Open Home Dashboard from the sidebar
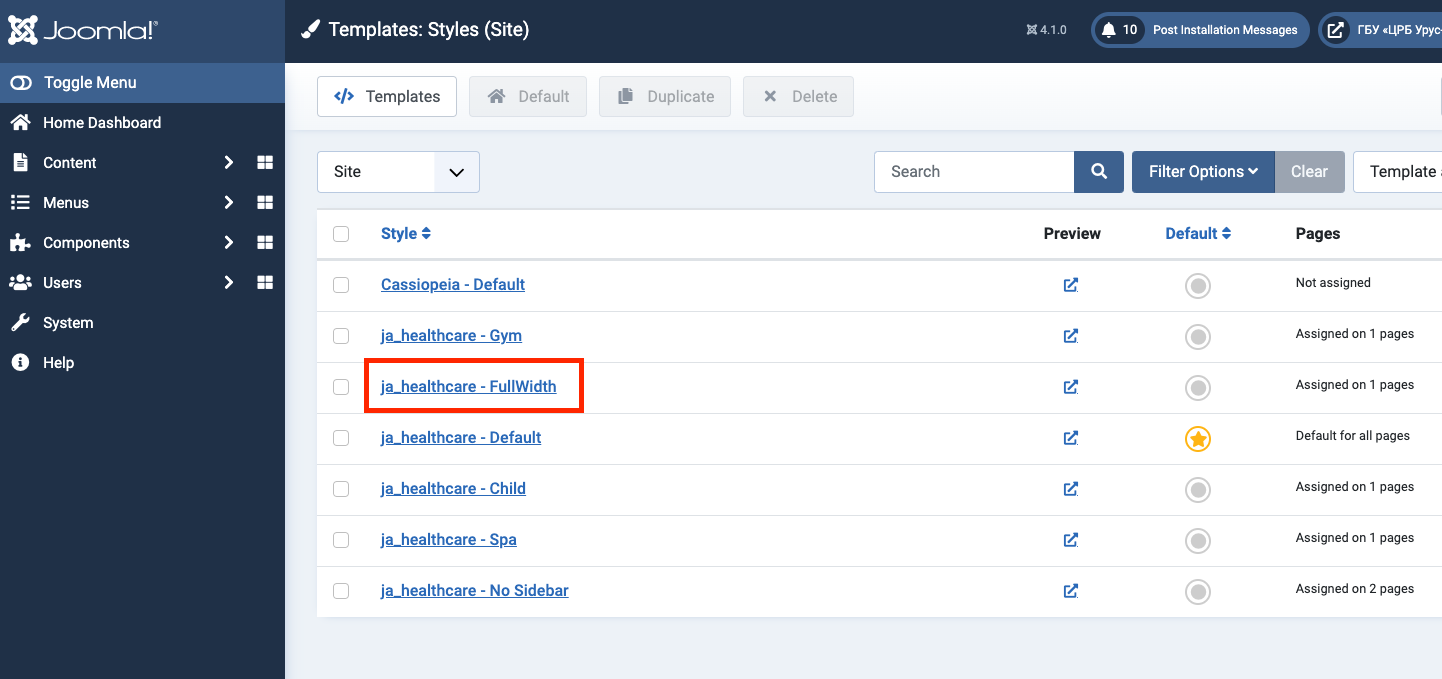The width and height of the screenshot is (1442, 679). click(101, 123)
